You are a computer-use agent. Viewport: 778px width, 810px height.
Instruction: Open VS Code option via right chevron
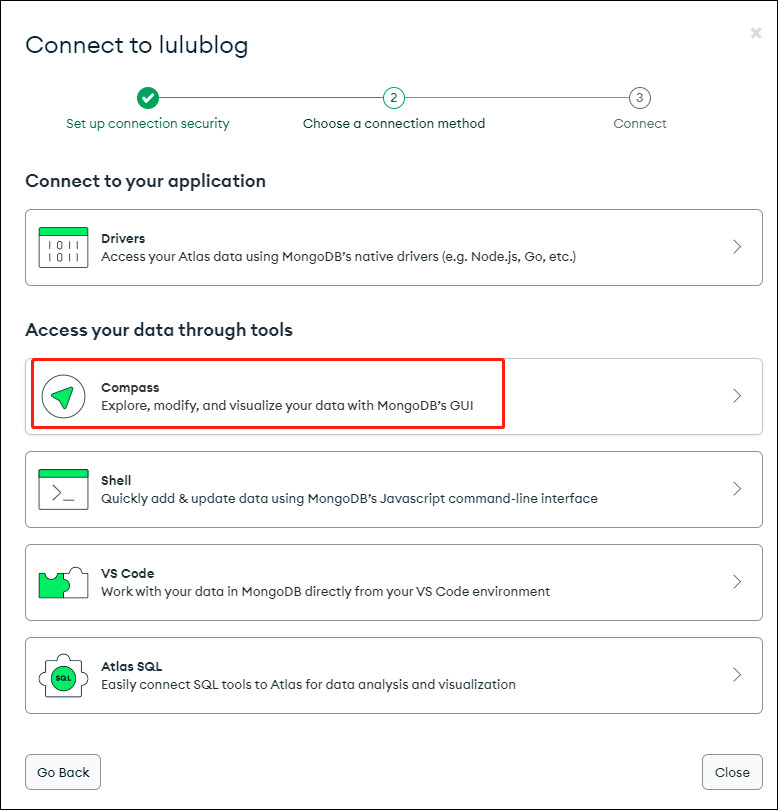[x=737, y=582]
